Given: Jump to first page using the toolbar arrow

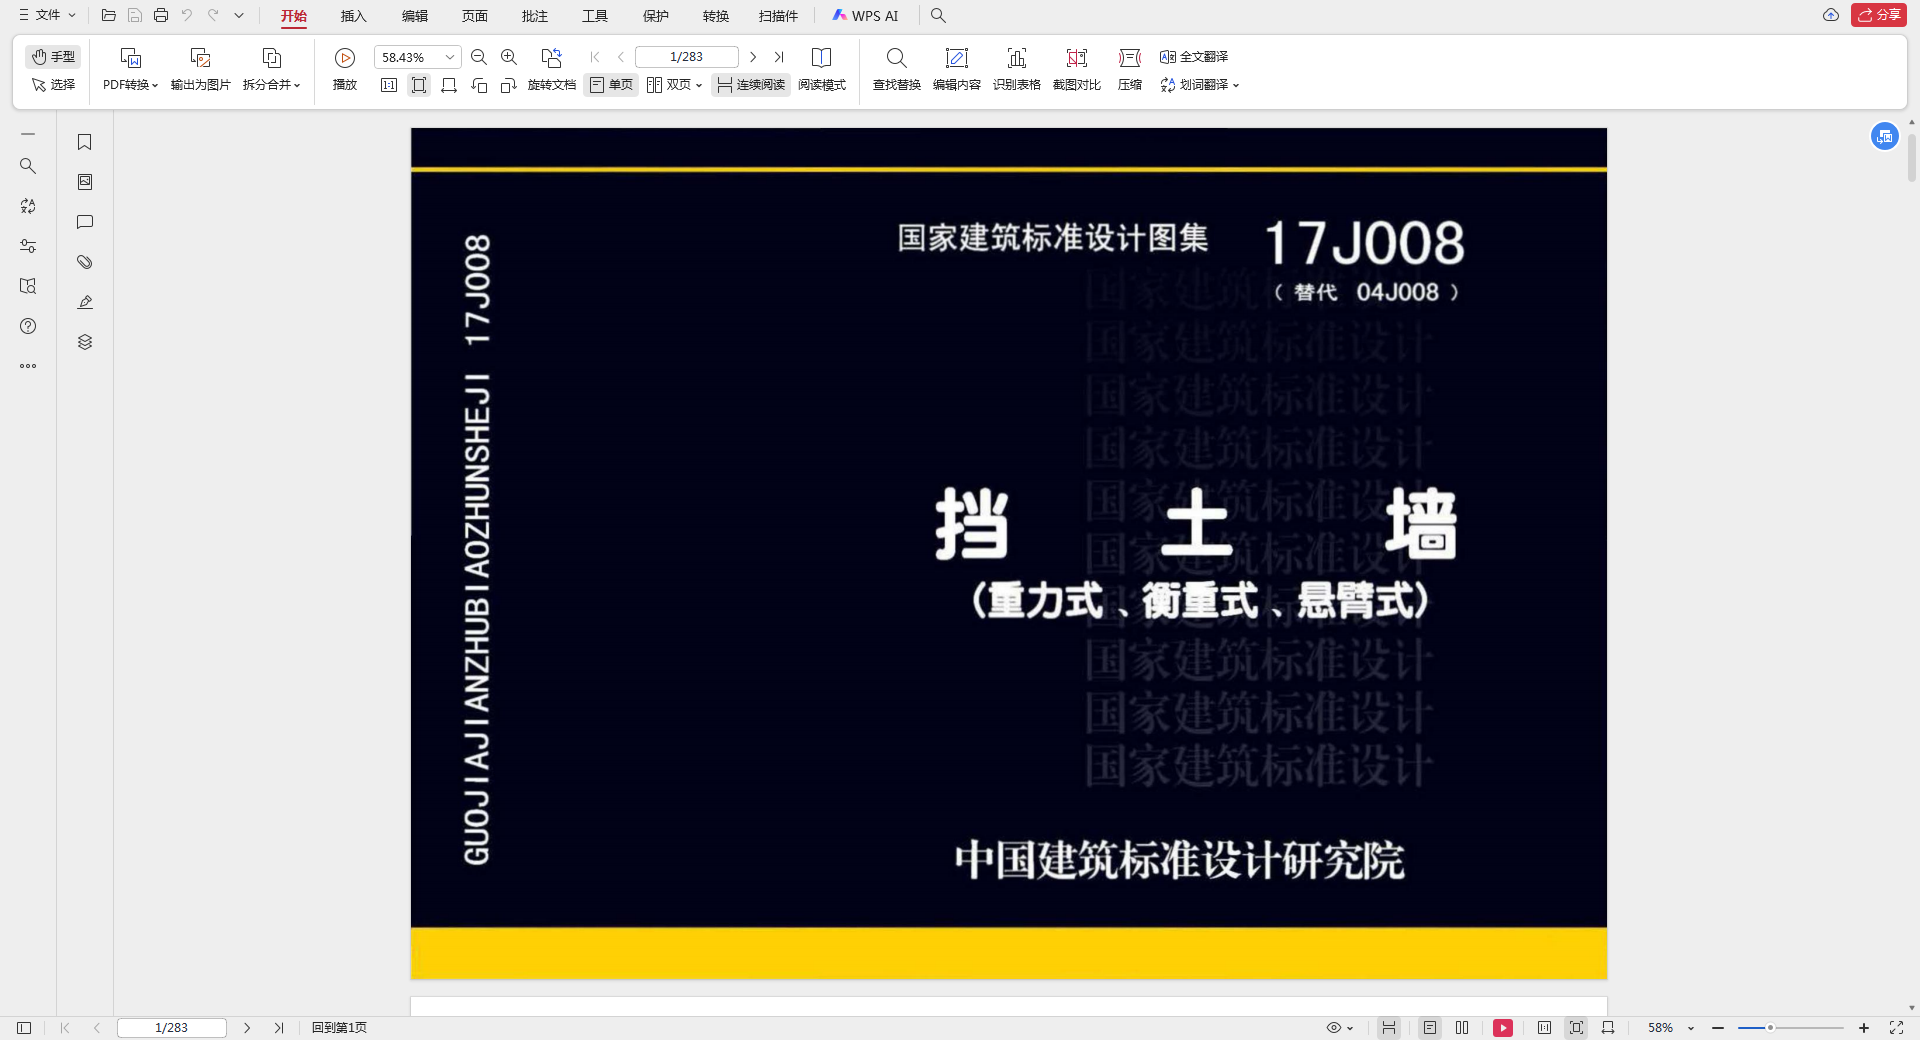Looking at the screenshot, I should pyautogui.click(x=595, y=57).
